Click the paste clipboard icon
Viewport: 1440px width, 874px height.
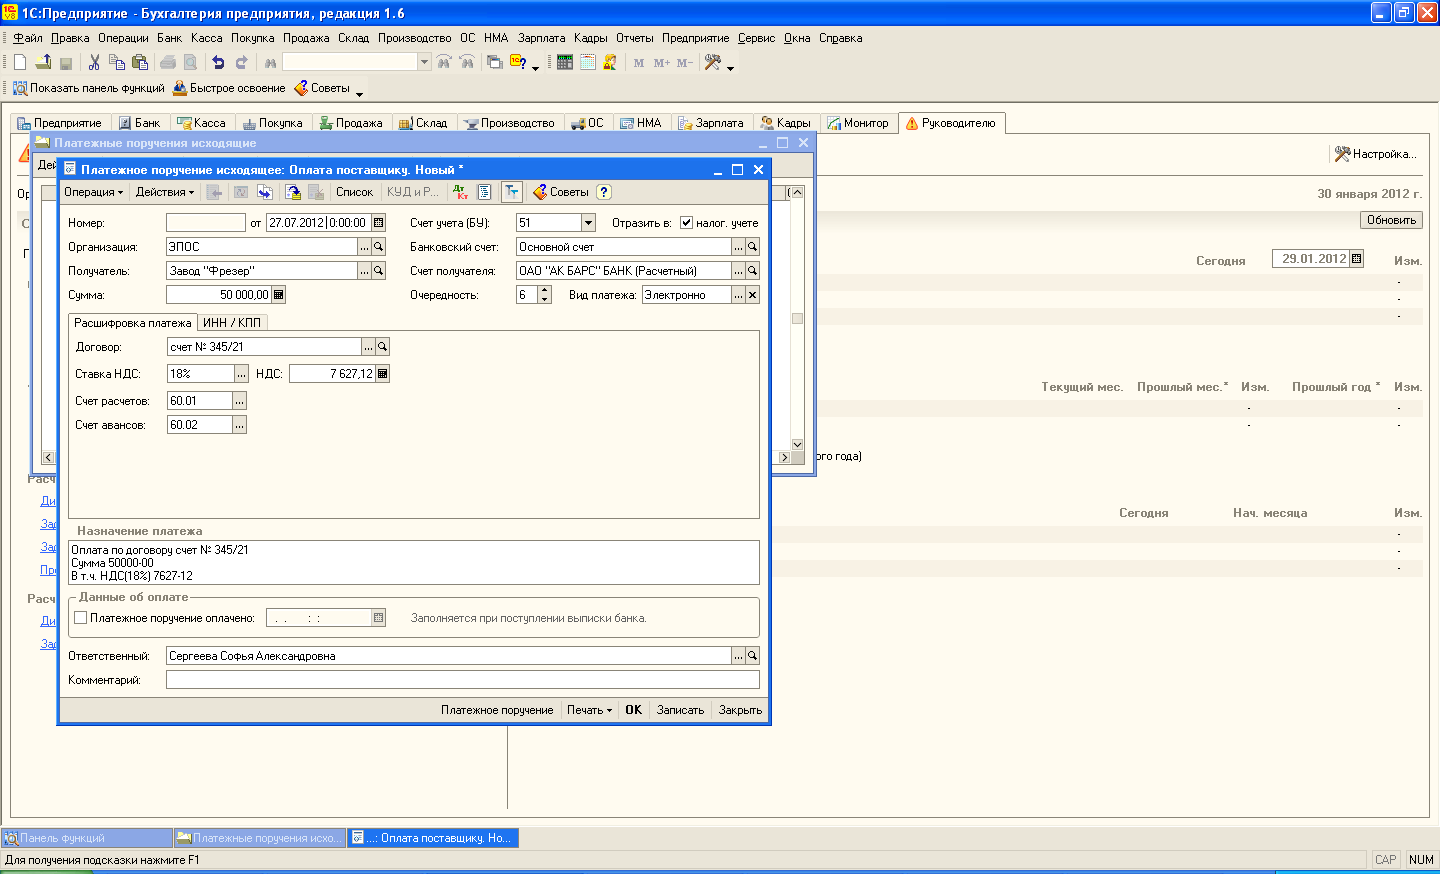click(x=140, y=62)
